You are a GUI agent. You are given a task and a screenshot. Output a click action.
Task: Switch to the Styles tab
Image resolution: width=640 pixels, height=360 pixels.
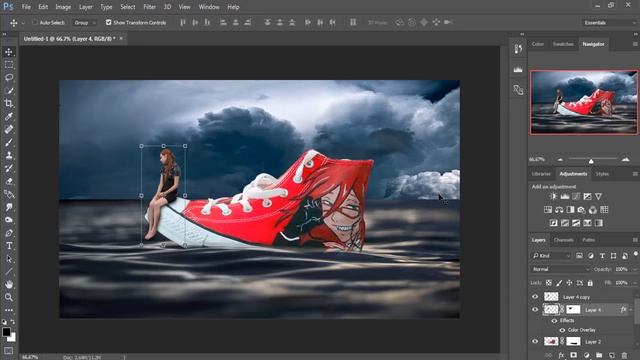[x=602, y=174]
